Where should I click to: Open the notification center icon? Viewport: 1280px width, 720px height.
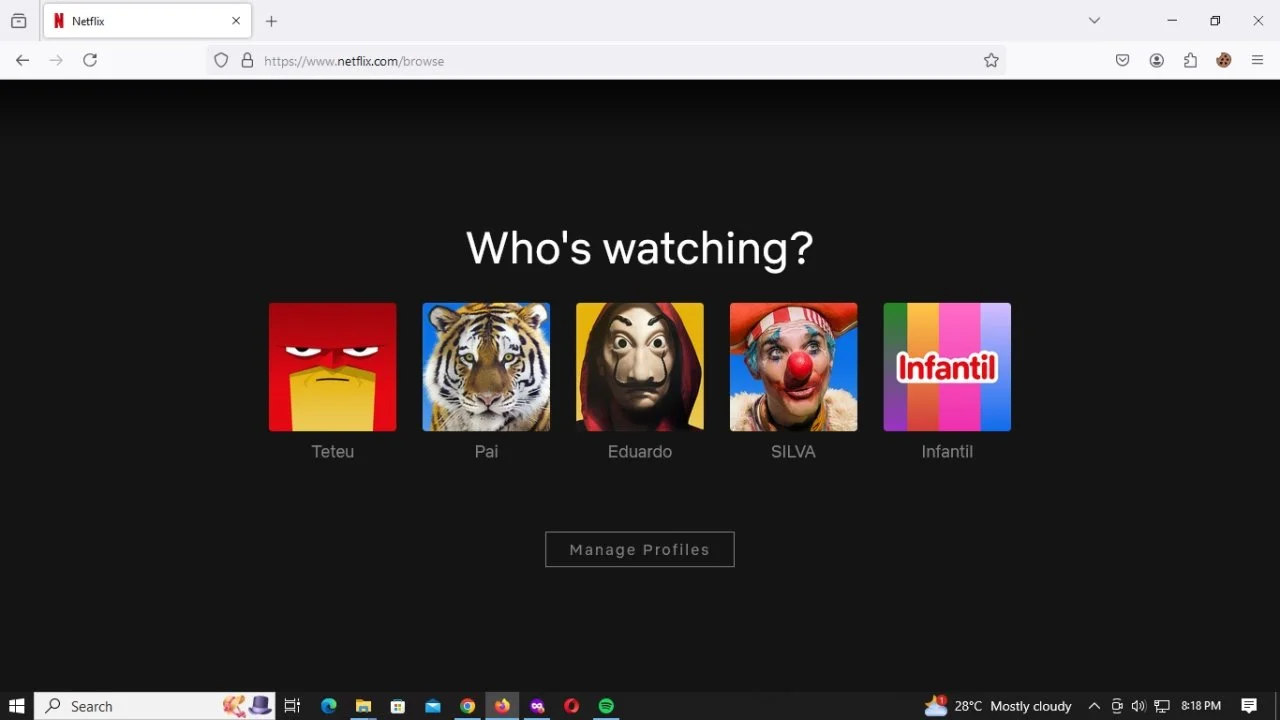point(1249,706)
